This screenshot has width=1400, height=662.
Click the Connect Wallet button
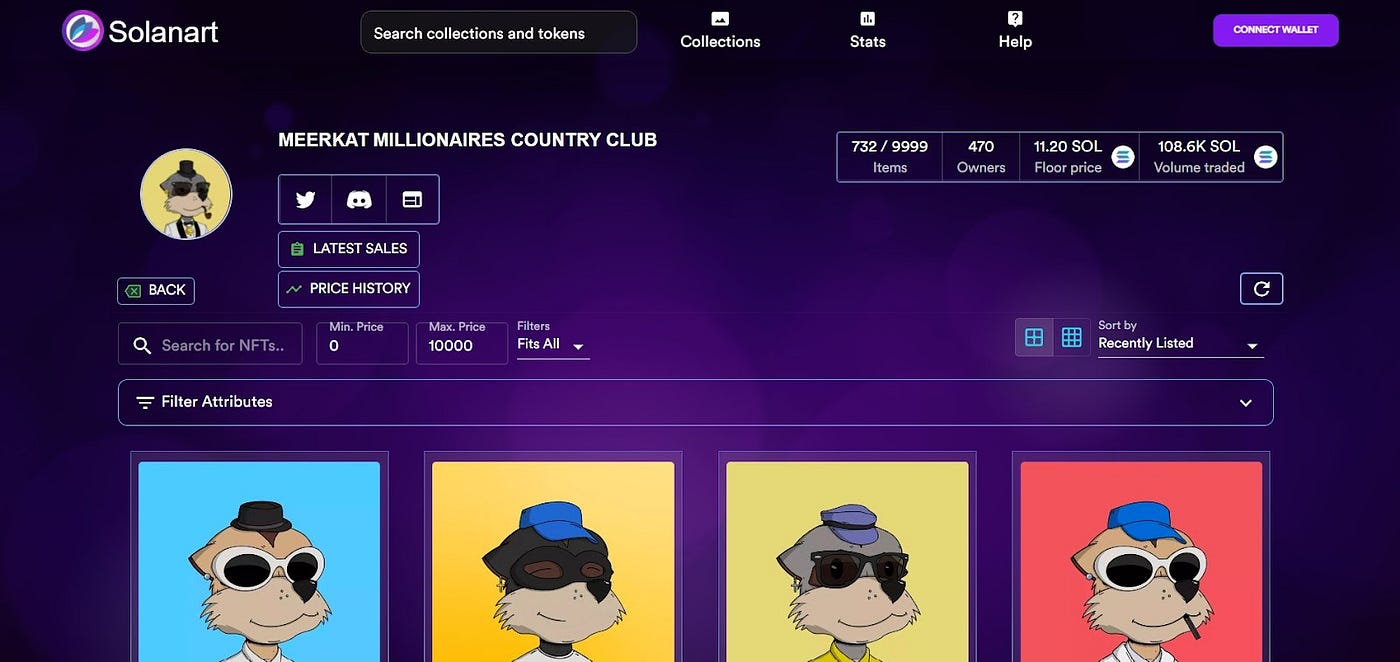tap(1276, 30)
